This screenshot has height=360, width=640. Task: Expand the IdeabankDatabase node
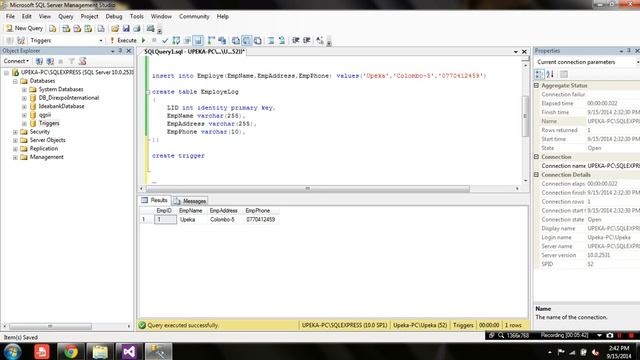[x=24, y=107]
